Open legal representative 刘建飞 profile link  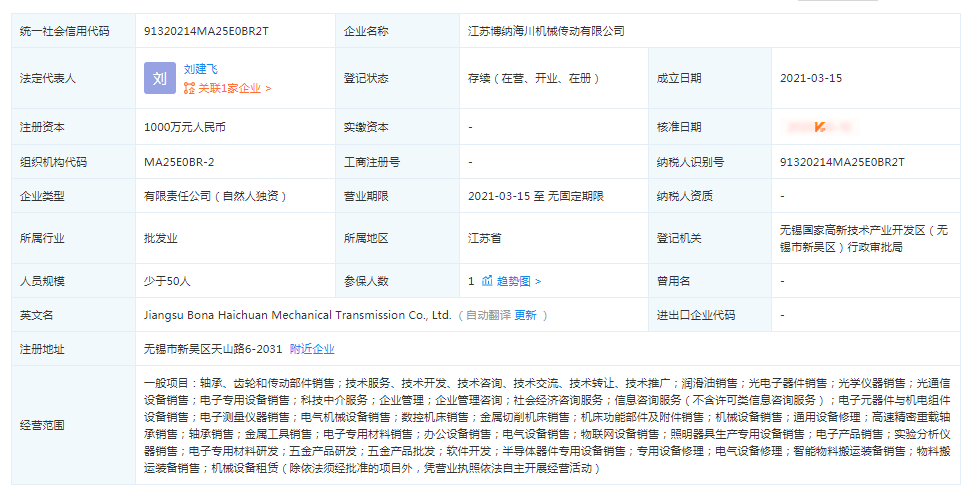200,69
